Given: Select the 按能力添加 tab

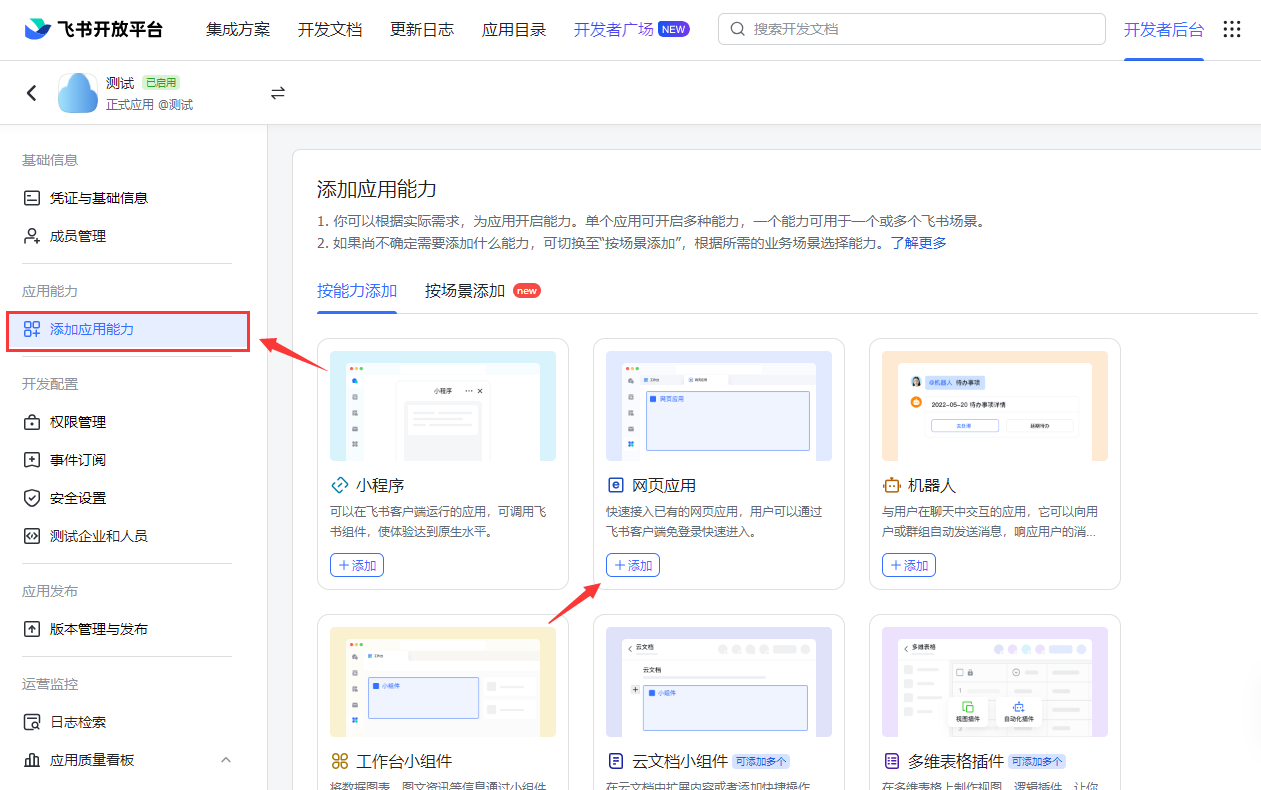Looking at the screenshot, I should (357, 291).
